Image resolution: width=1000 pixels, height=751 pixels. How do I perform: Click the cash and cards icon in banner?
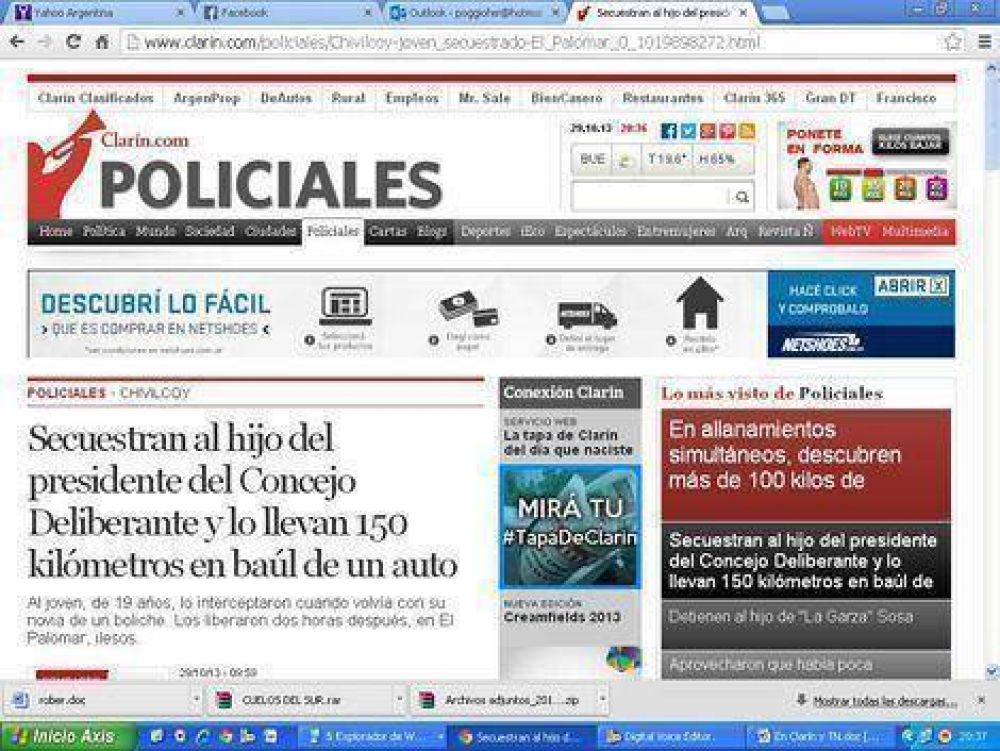coord(468,310)
